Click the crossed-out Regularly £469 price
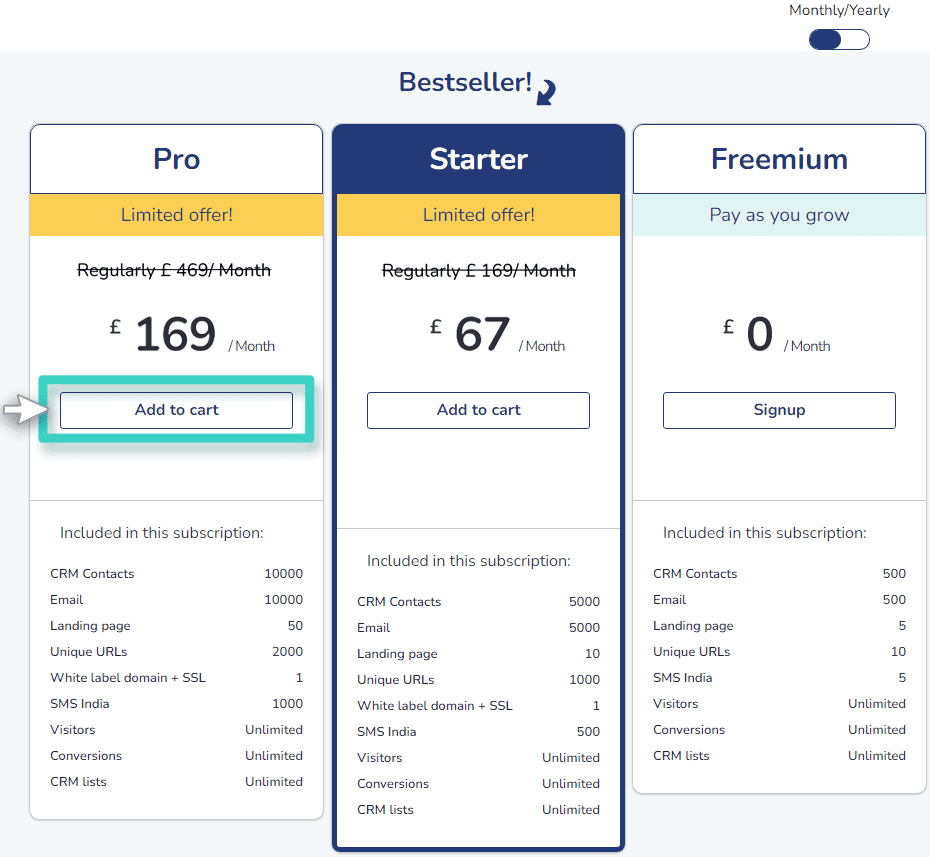Screen dimensions: 930x857 point(175,270)
